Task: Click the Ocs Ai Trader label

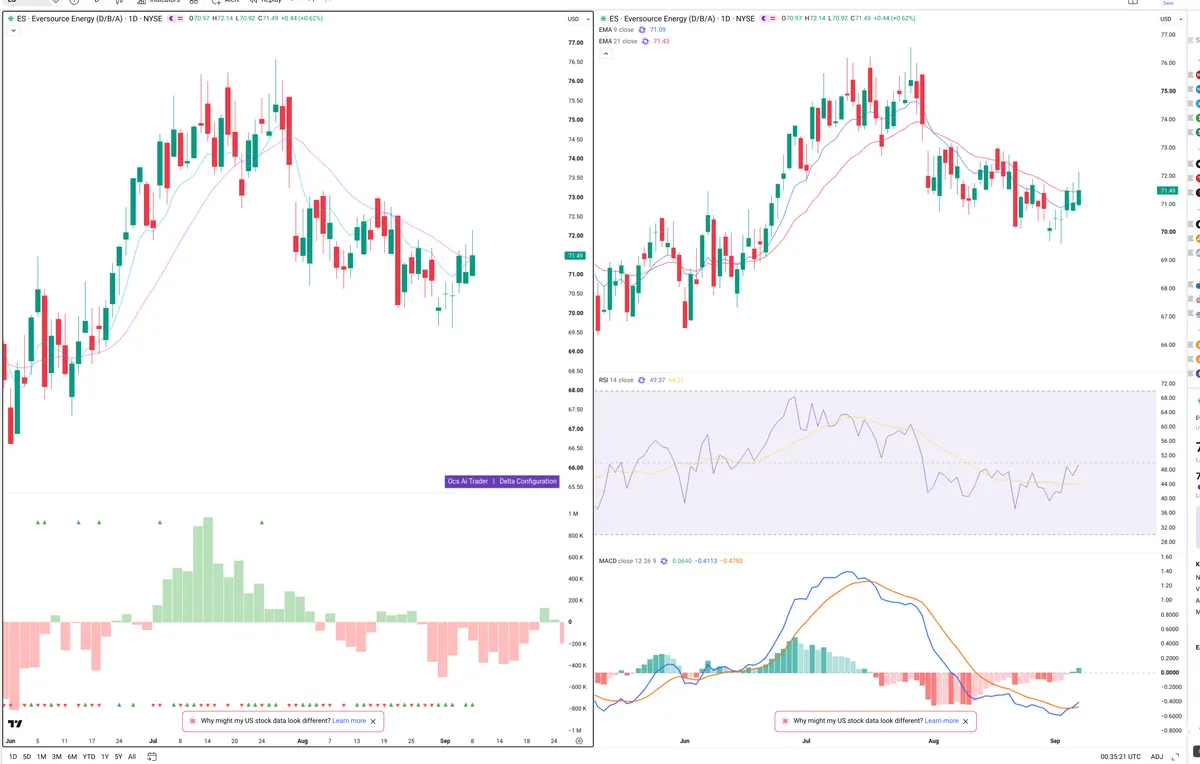Action: [467, 481]
